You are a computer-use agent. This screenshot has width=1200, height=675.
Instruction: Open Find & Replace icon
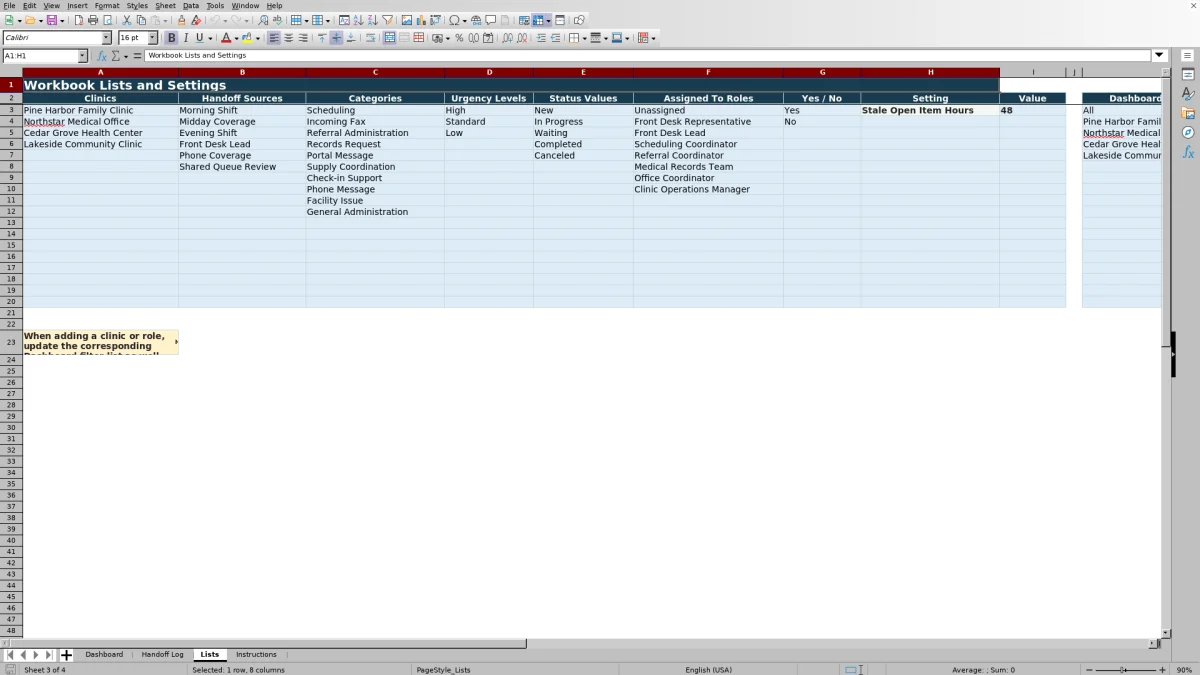point(263,20)
